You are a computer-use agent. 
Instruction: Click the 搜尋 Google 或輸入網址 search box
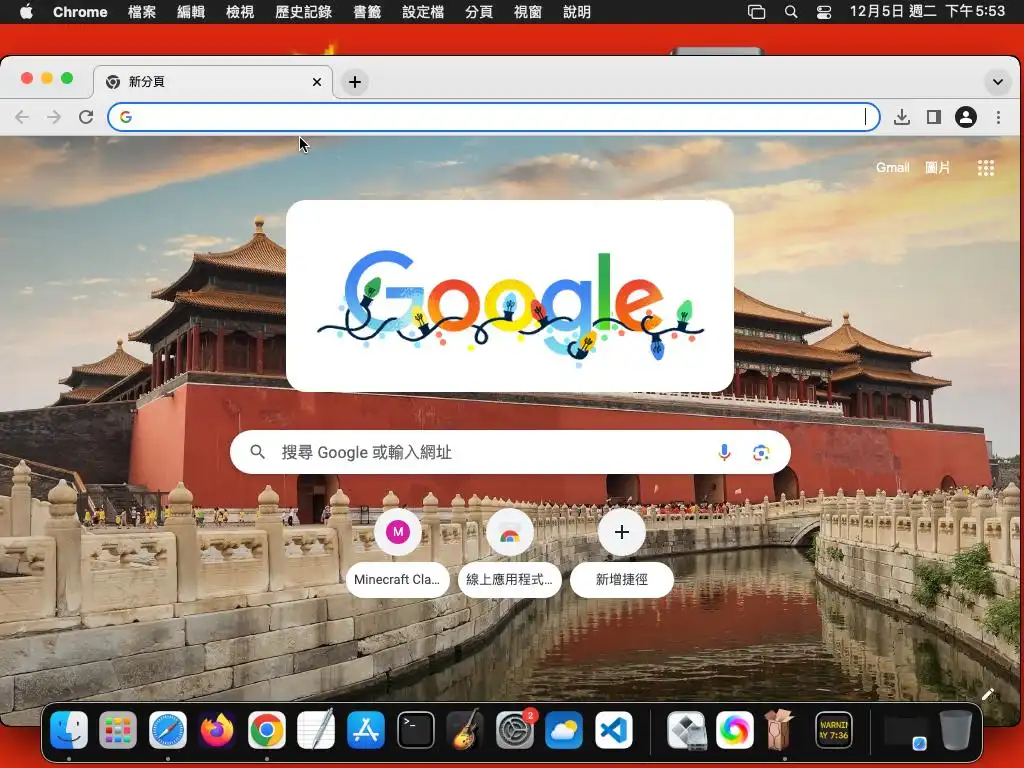coord(510,452)
